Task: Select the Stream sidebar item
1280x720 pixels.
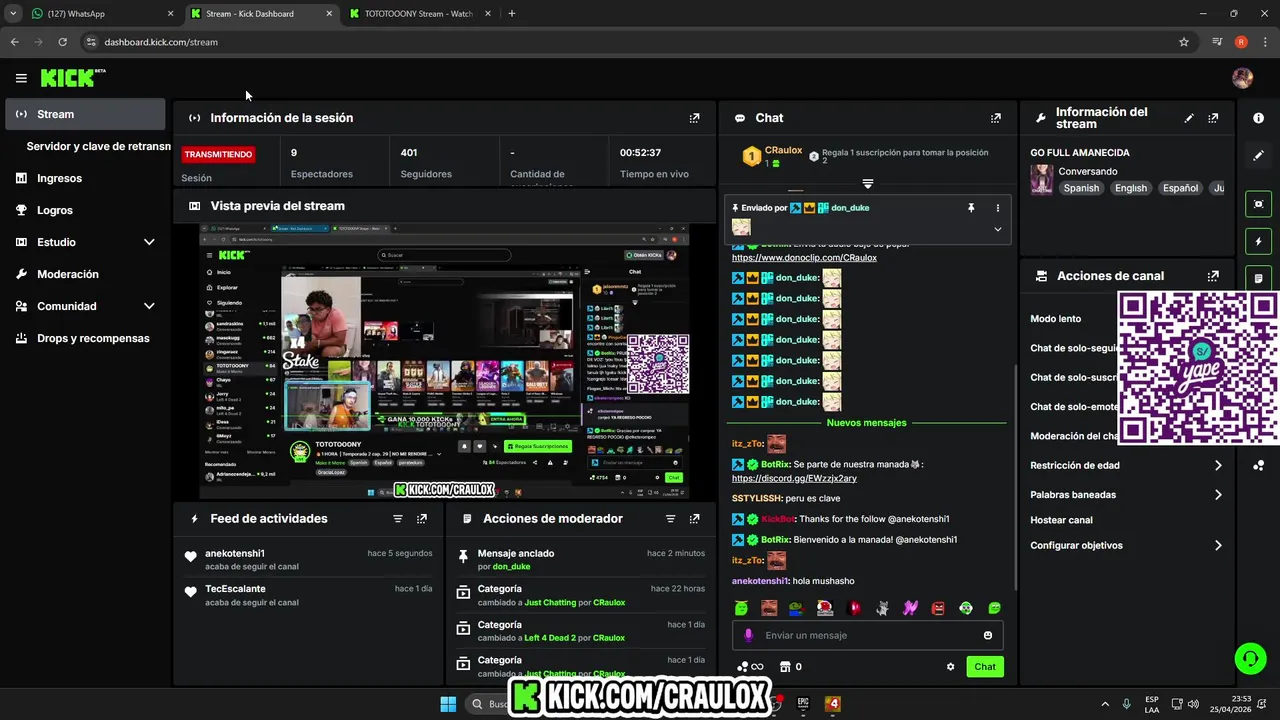Action: 85,114
